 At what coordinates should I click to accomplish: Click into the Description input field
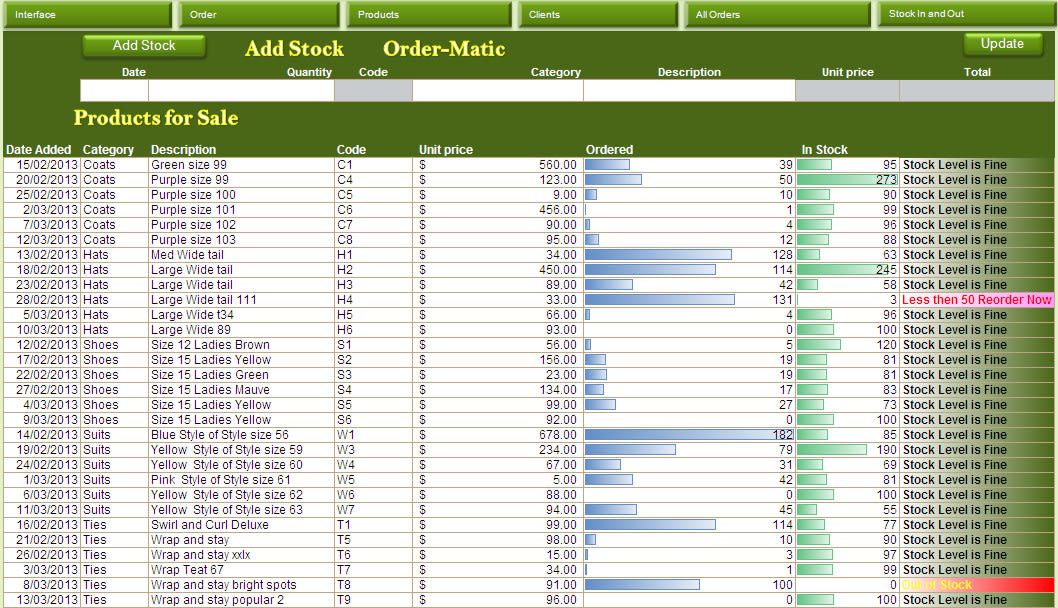689,91
